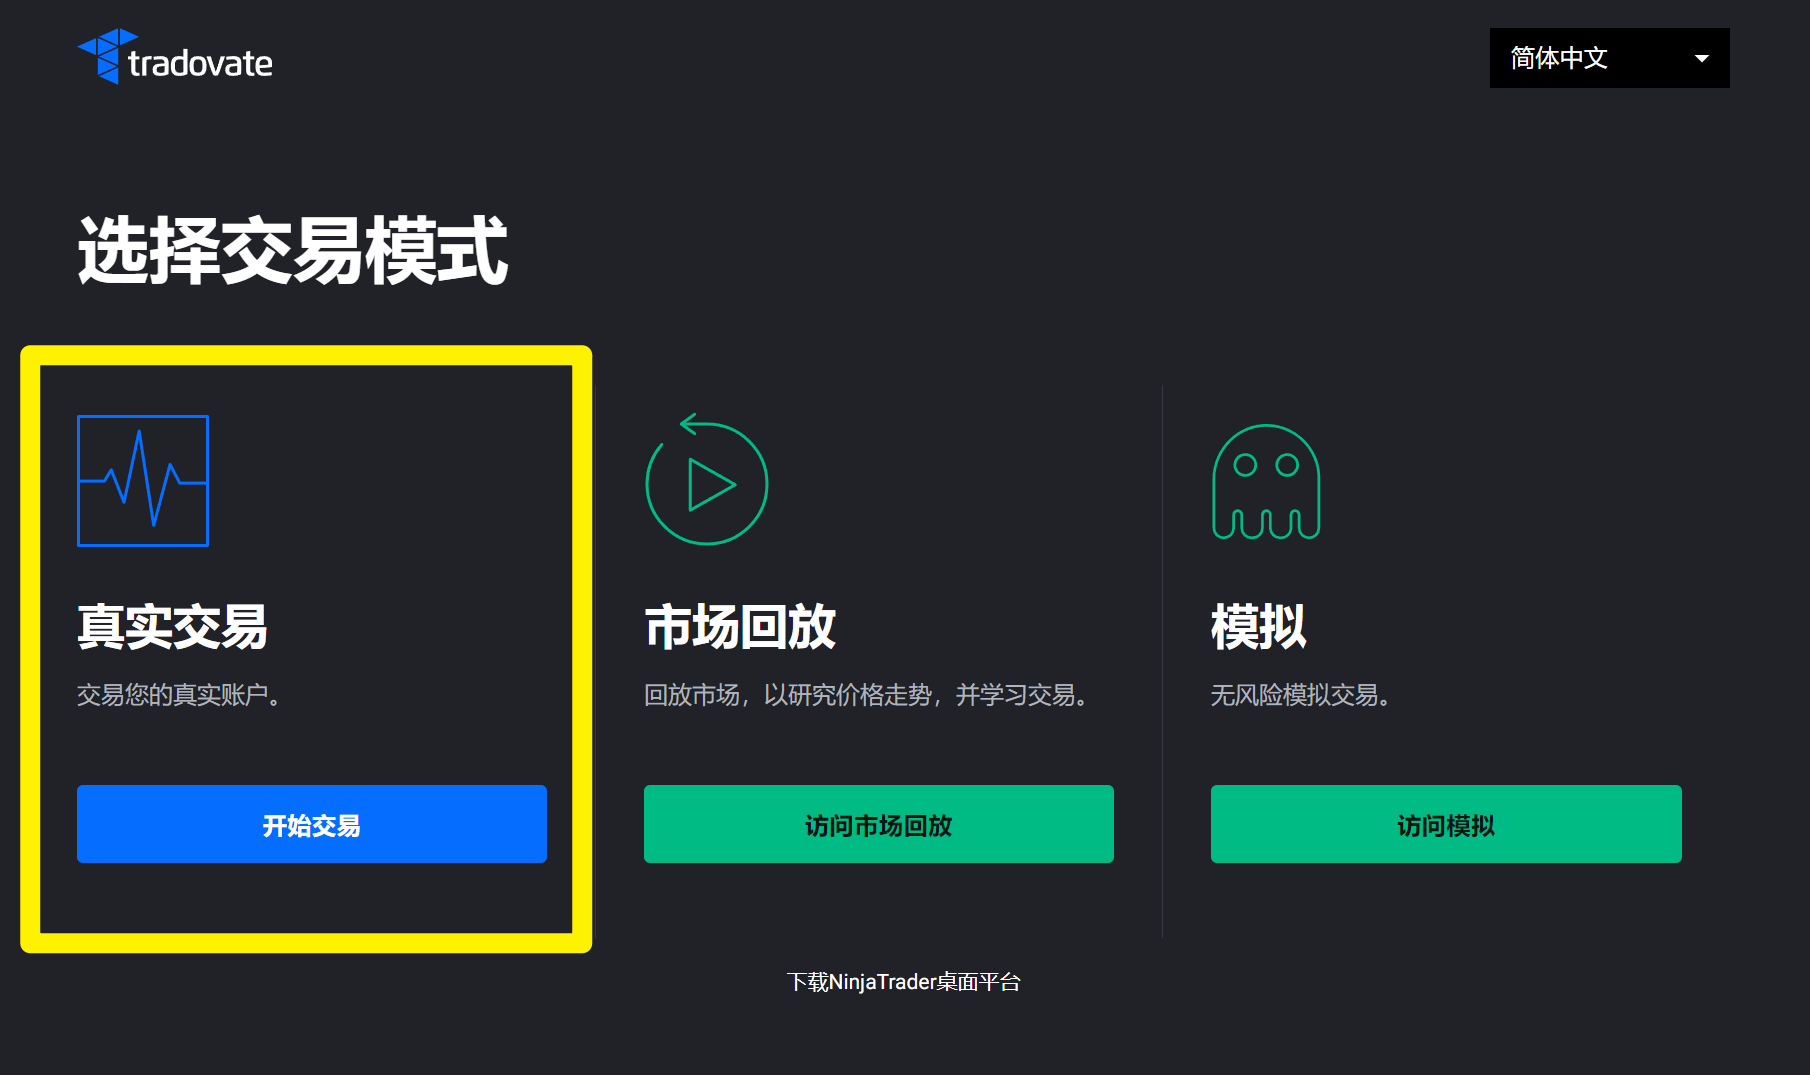
Task: Click the 交易您的真实账户 description text
Action: (178, 695)
